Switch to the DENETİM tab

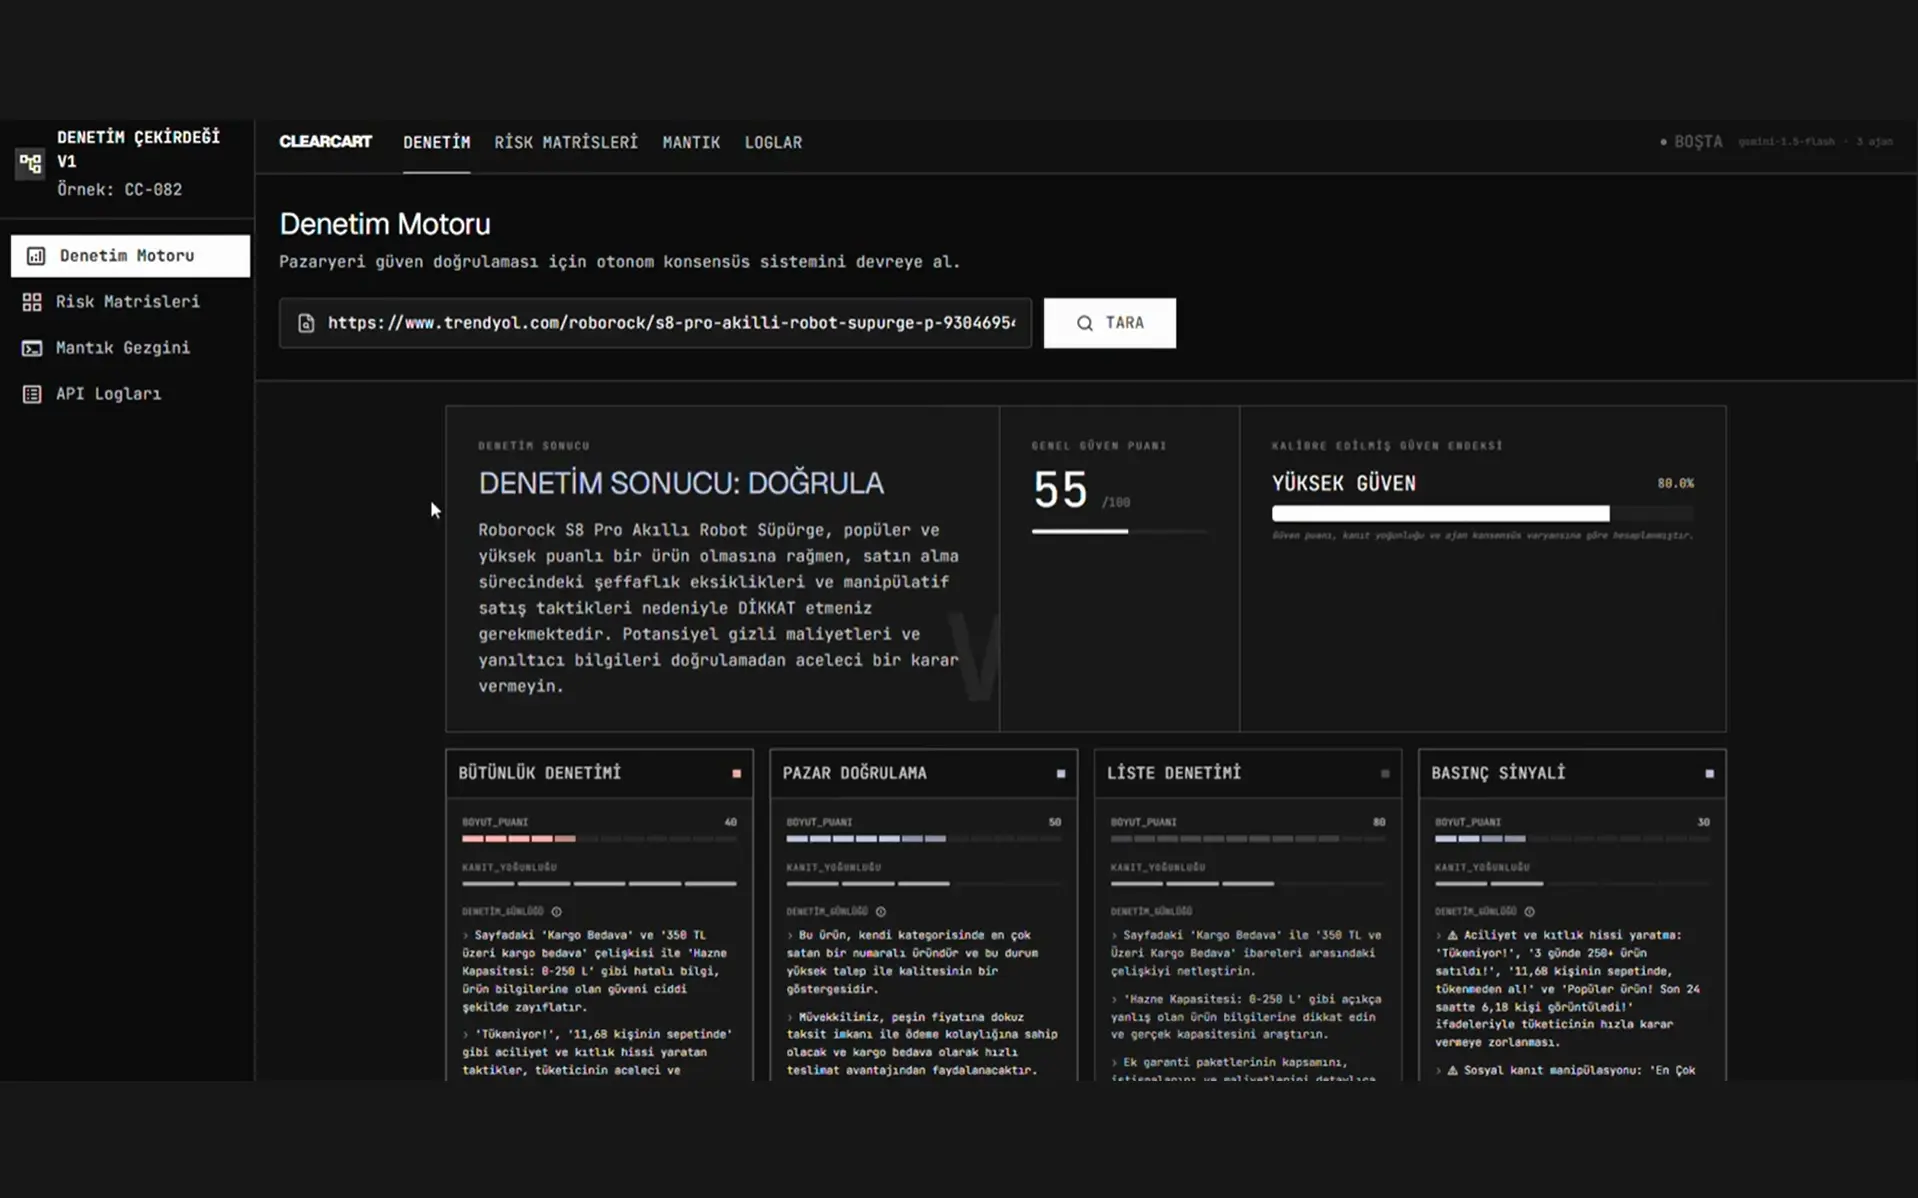point(436,142)
